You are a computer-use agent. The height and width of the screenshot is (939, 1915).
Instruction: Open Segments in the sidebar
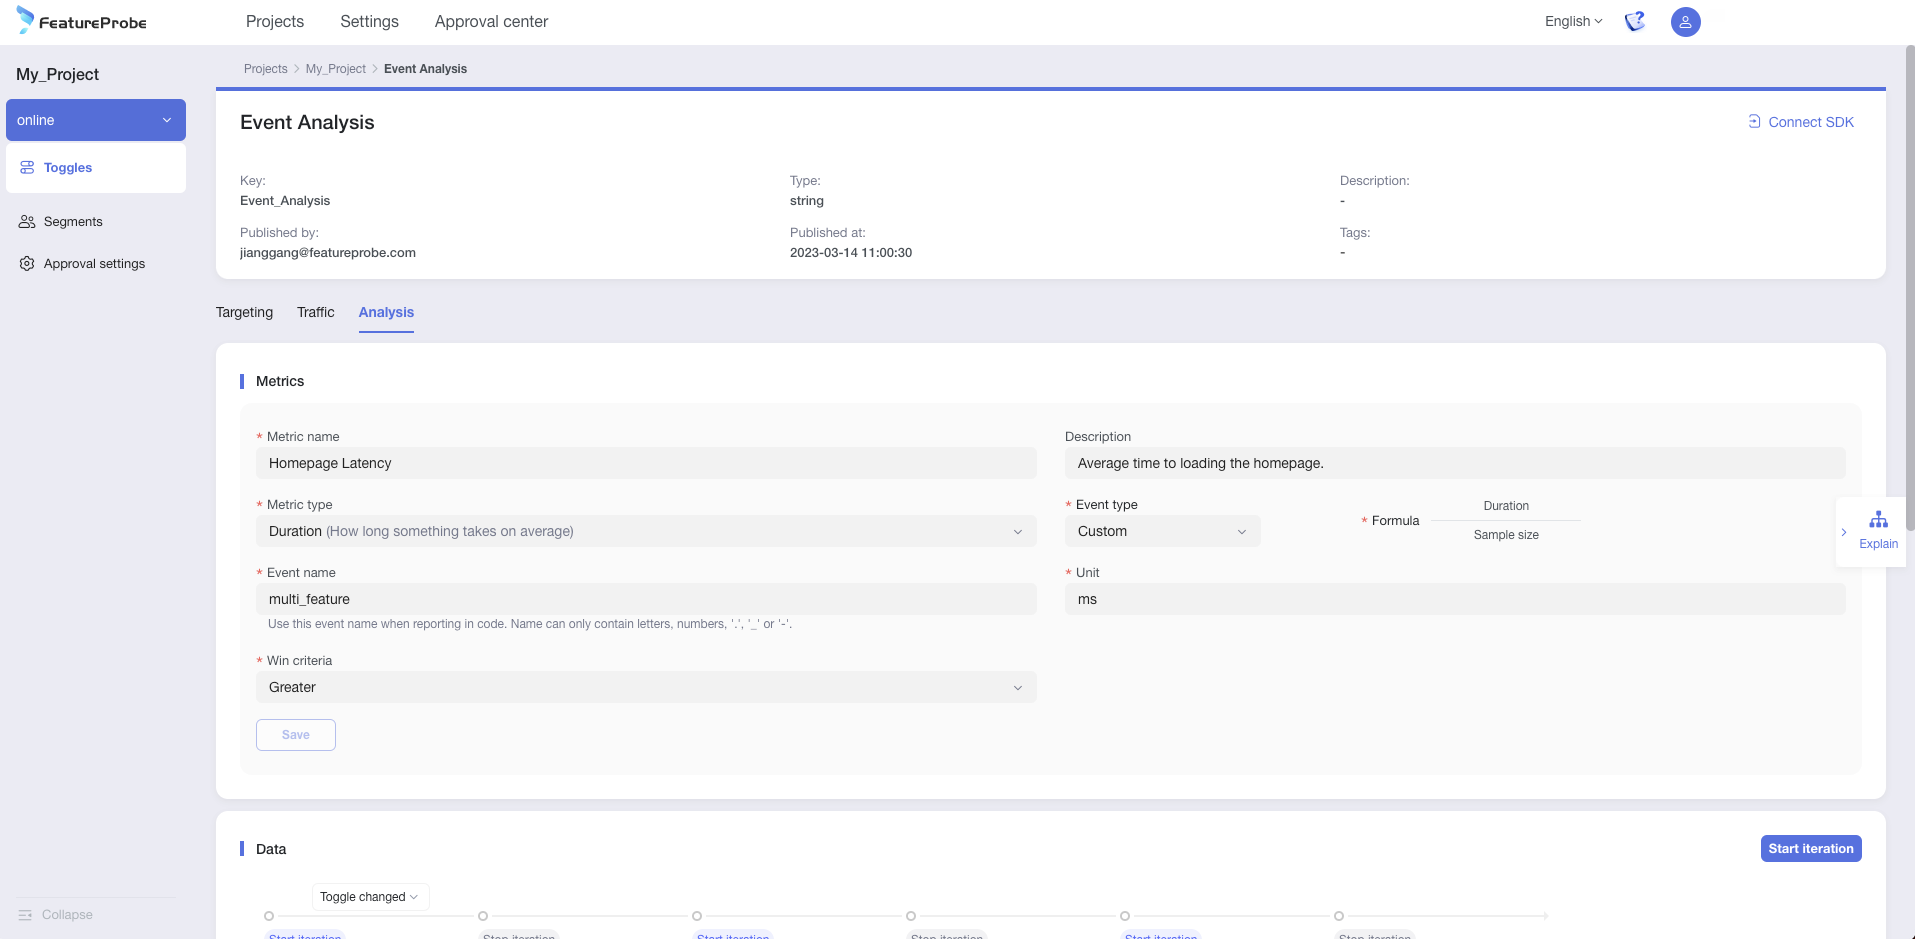point(73,221)
